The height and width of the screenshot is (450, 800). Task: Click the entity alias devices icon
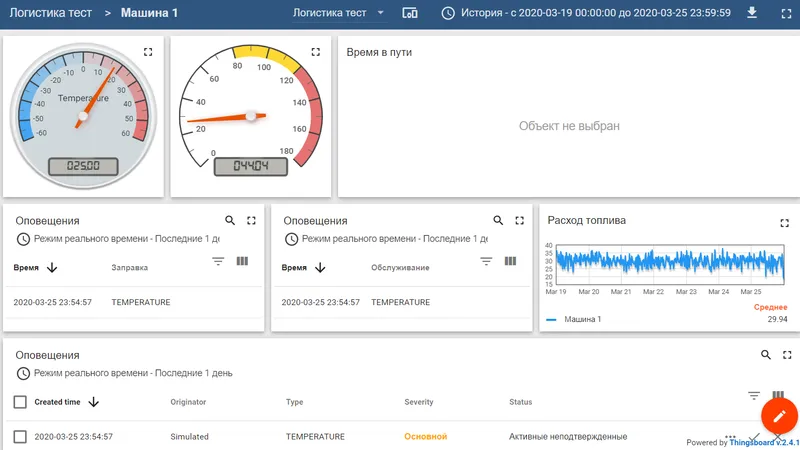pos(410,13)
